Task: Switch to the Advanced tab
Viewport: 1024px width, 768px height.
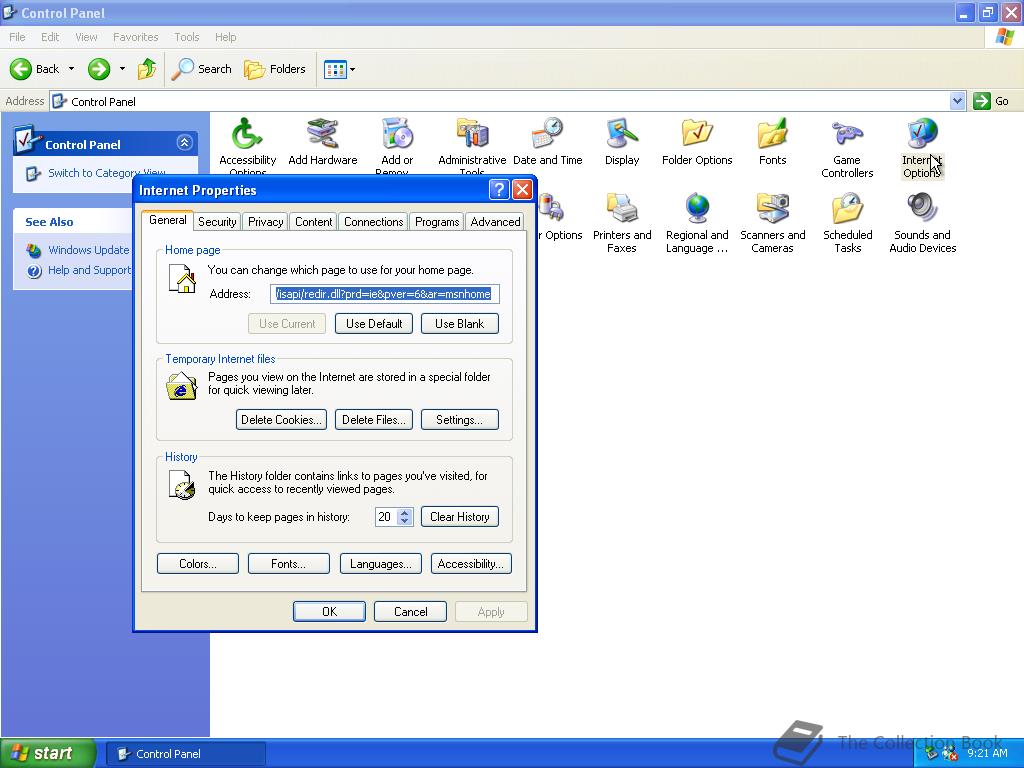Action: pyautogui.click(x=495, y=222)
